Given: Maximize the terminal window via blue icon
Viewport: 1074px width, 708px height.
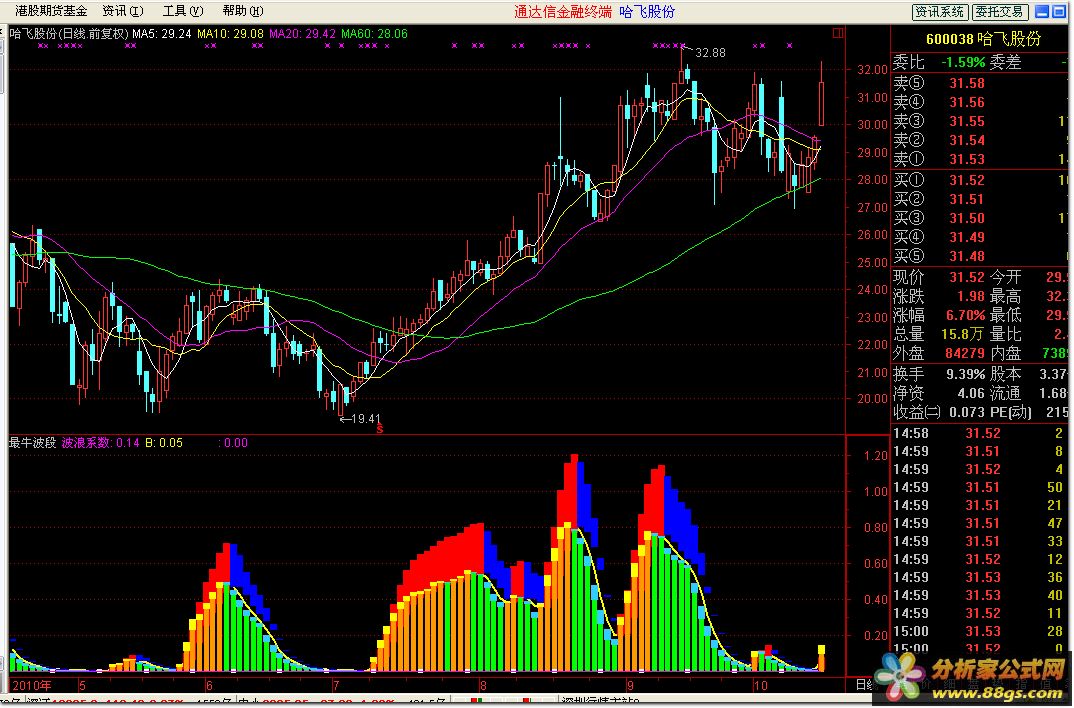Looking at the screenshot, I should click(1060, 12).
